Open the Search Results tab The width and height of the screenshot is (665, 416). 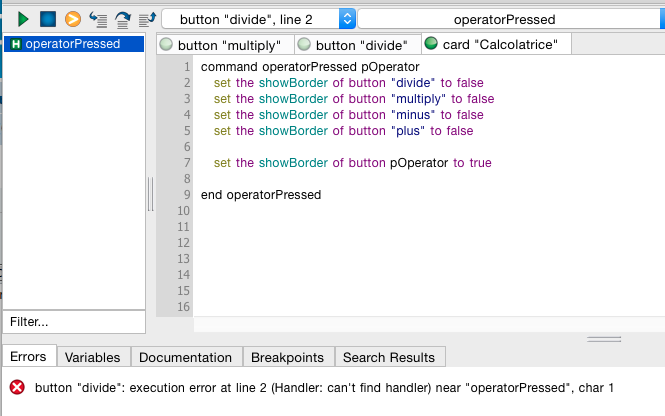(389, 357)
